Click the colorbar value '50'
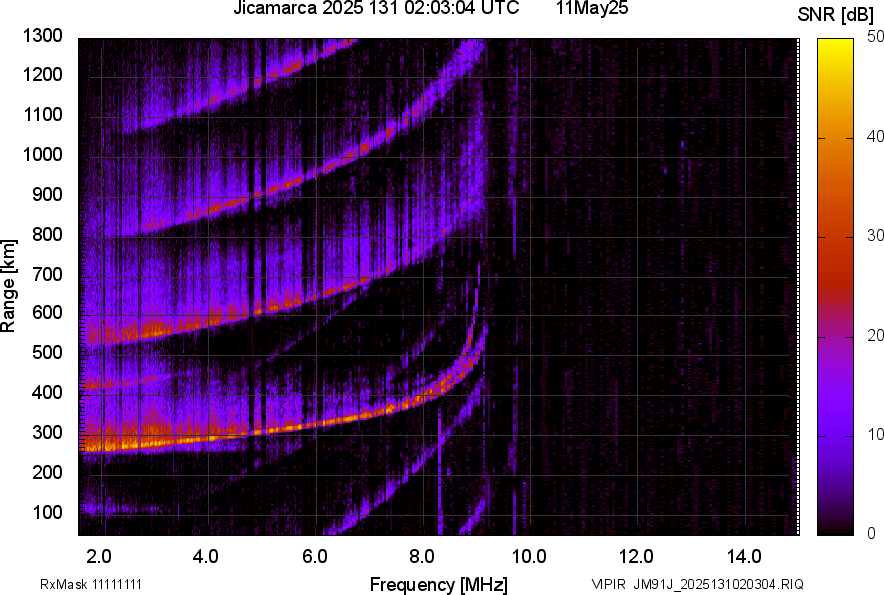 tap(876, 37)
